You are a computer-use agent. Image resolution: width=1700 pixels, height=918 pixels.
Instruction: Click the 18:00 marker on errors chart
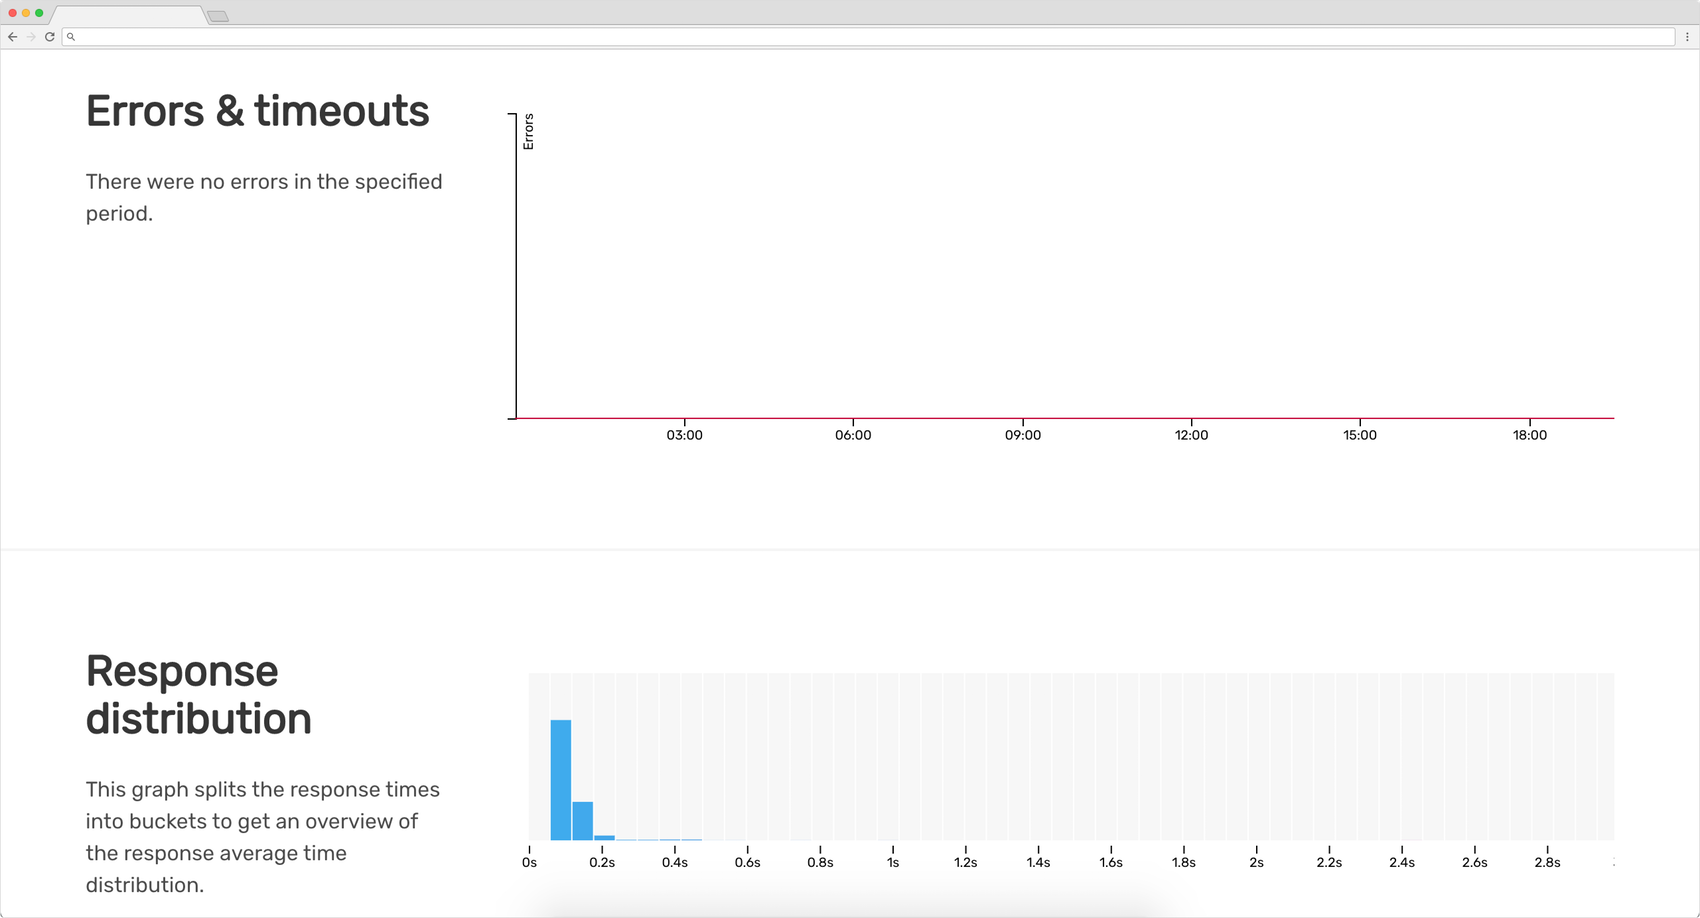pos(1530,435)
